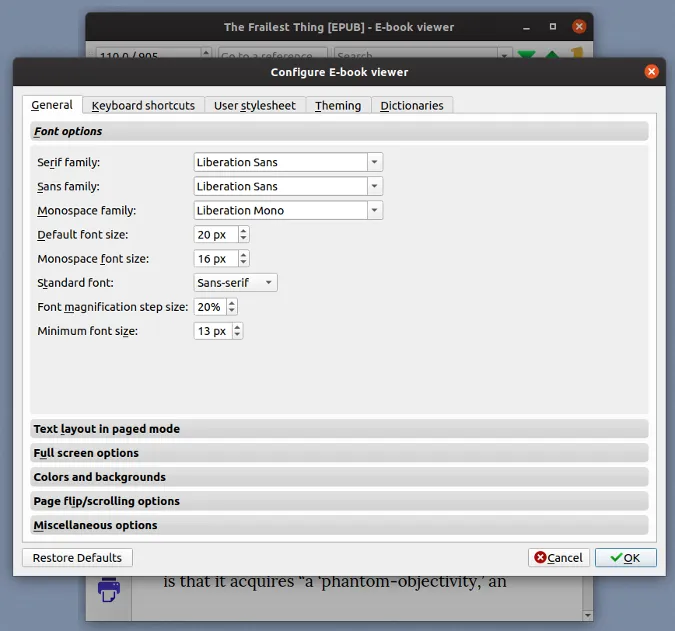Close the Configure E-book viewer dialog

[651, 72]
